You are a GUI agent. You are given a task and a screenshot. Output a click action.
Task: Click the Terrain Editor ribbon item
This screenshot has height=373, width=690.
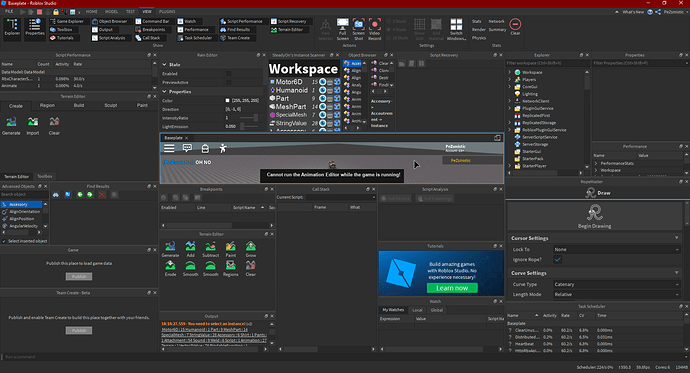click(x=287, y=29)
